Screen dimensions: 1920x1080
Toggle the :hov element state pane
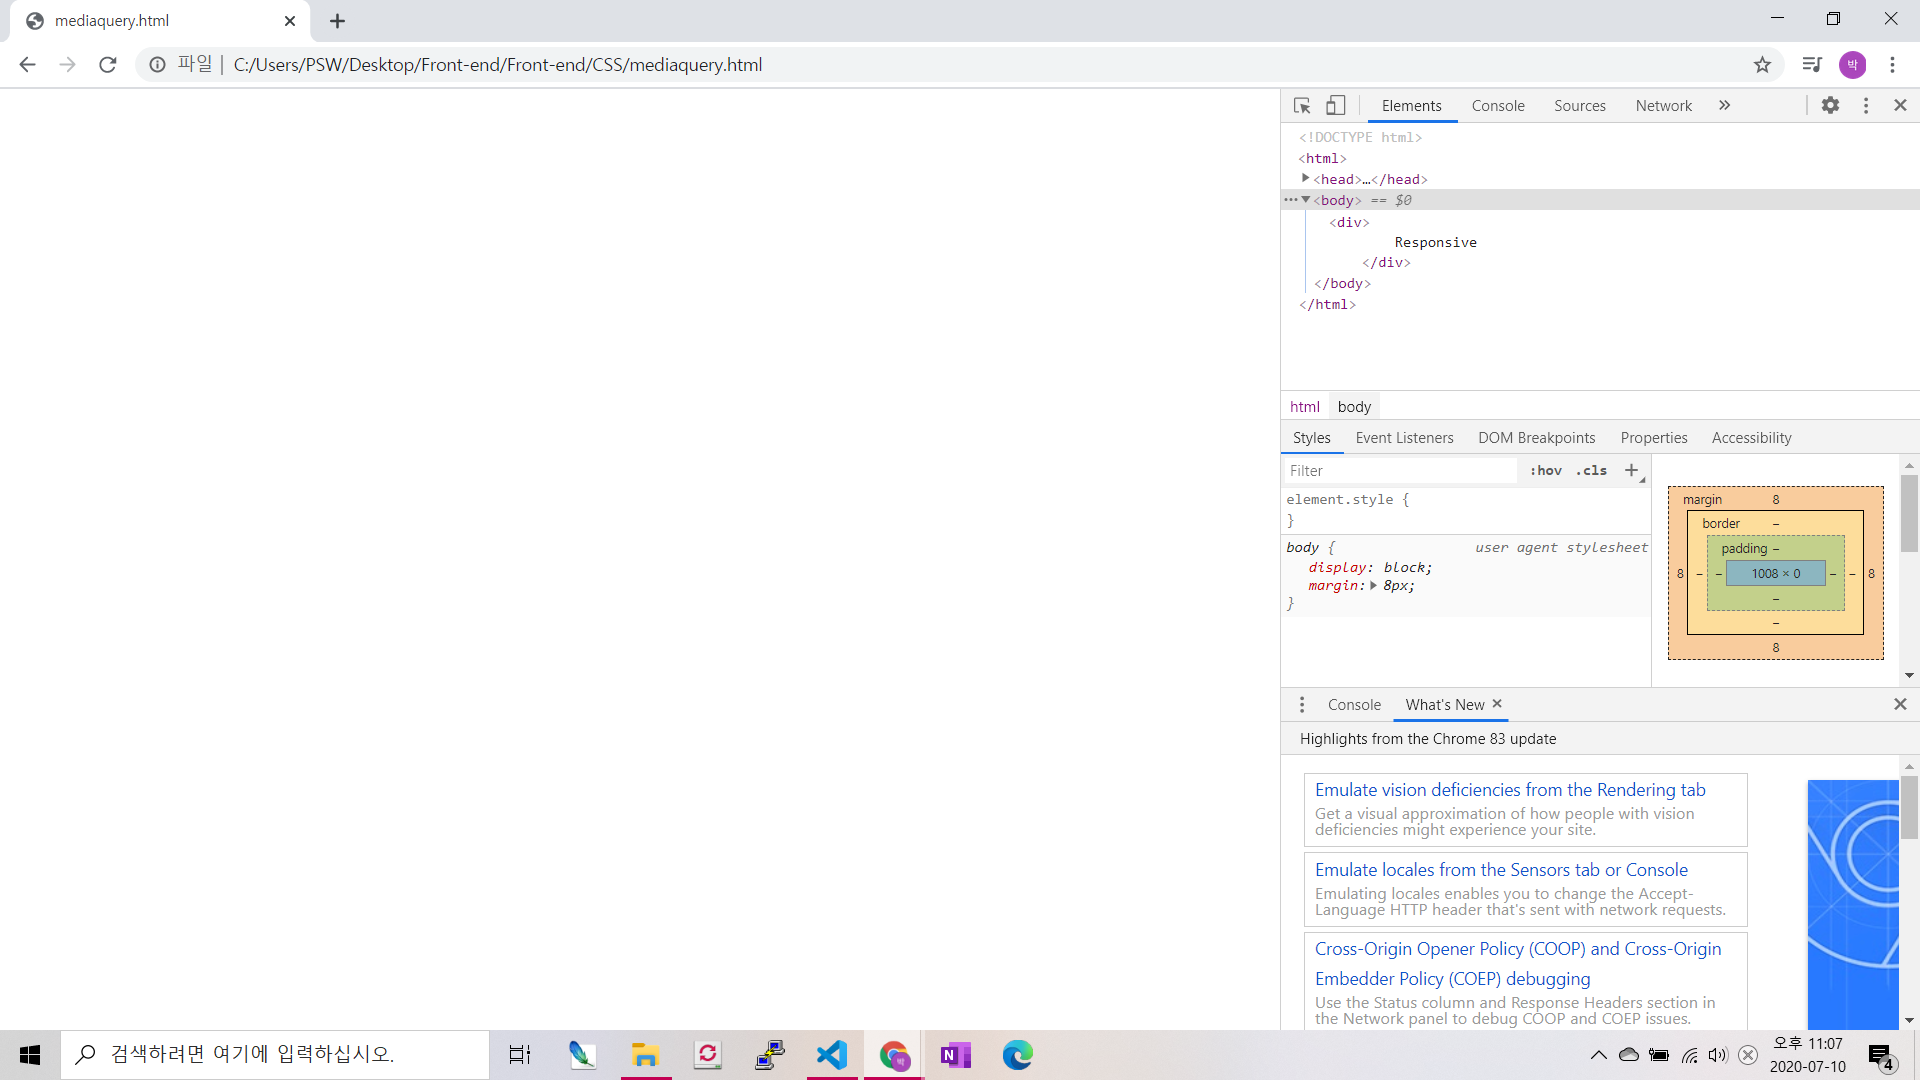coord(1545,470)
